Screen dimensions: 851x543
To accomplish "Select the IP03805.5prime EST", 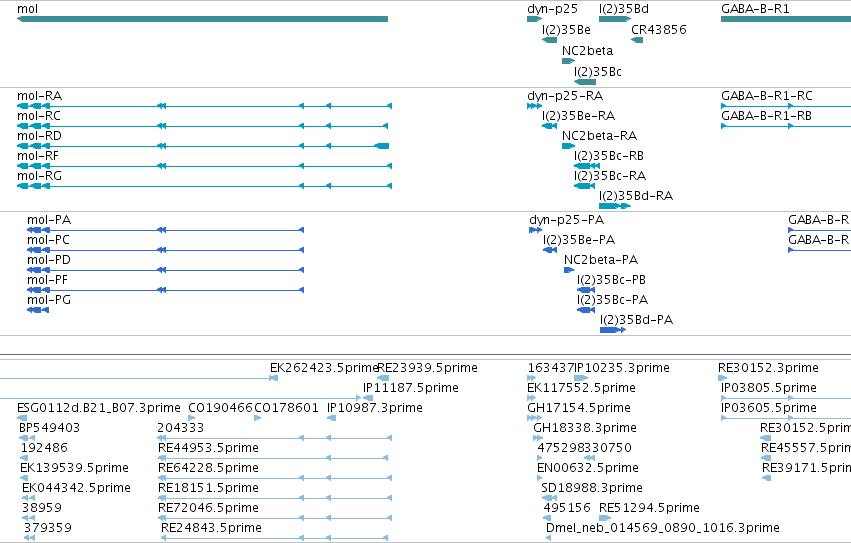I will click(x=786, y=399).
